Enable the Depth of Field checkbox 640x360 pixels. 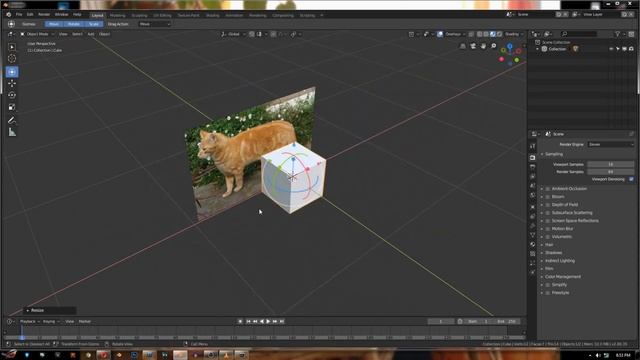tap(548, 205)
